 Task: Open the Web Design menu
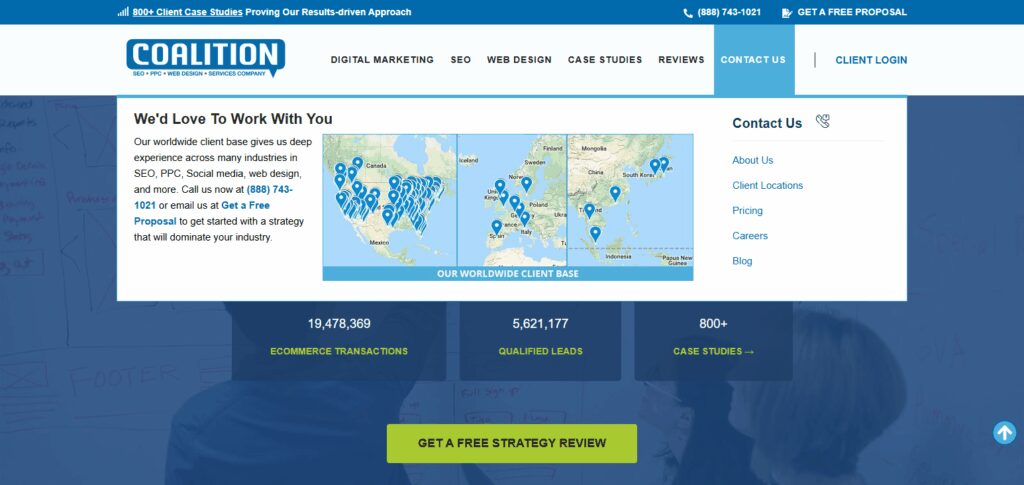519,59
